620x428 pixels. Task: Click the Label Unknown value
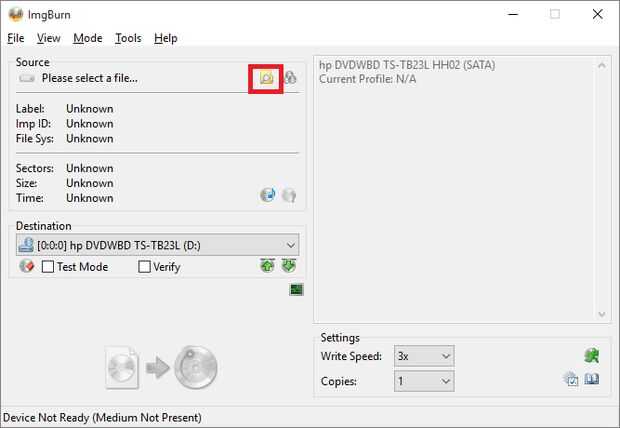click(x=90, y=109)
